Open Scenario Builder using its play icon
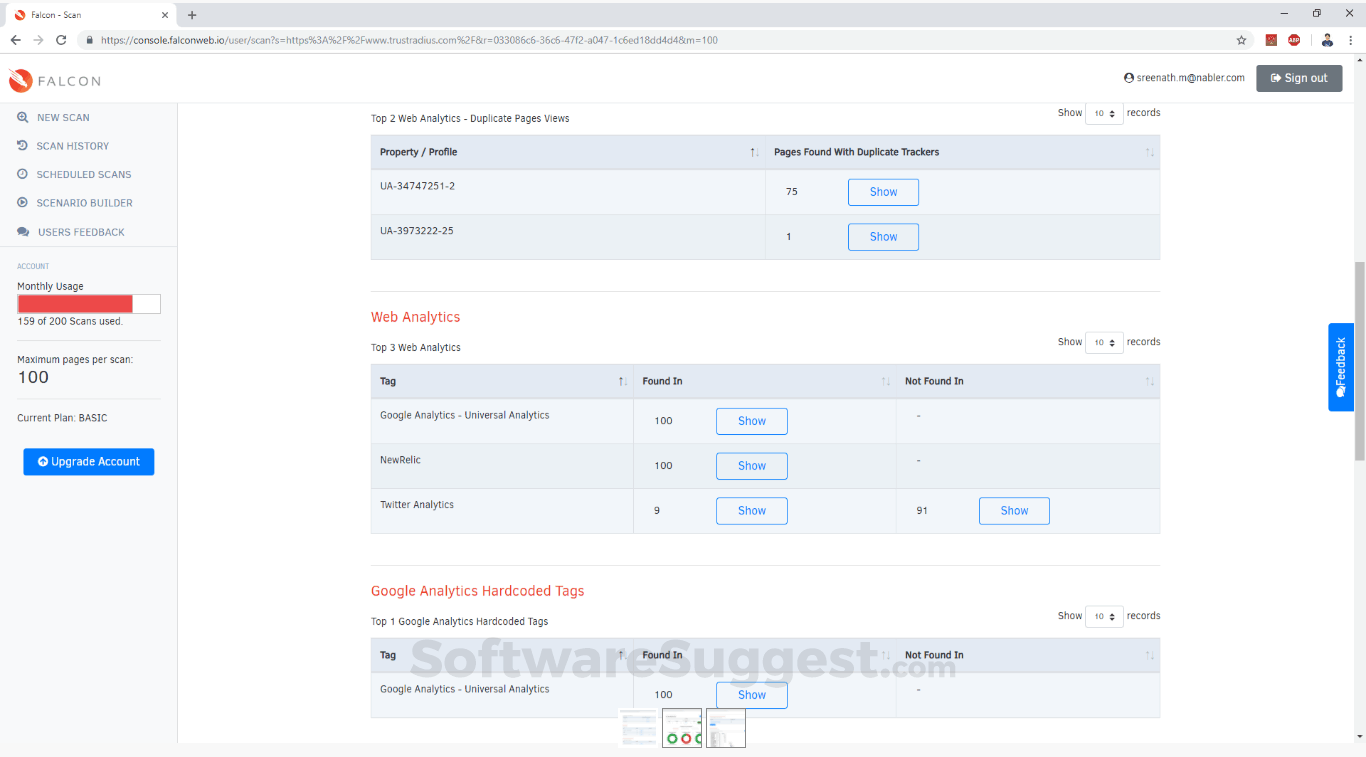Screen dimensions: 1366x757 22,203
